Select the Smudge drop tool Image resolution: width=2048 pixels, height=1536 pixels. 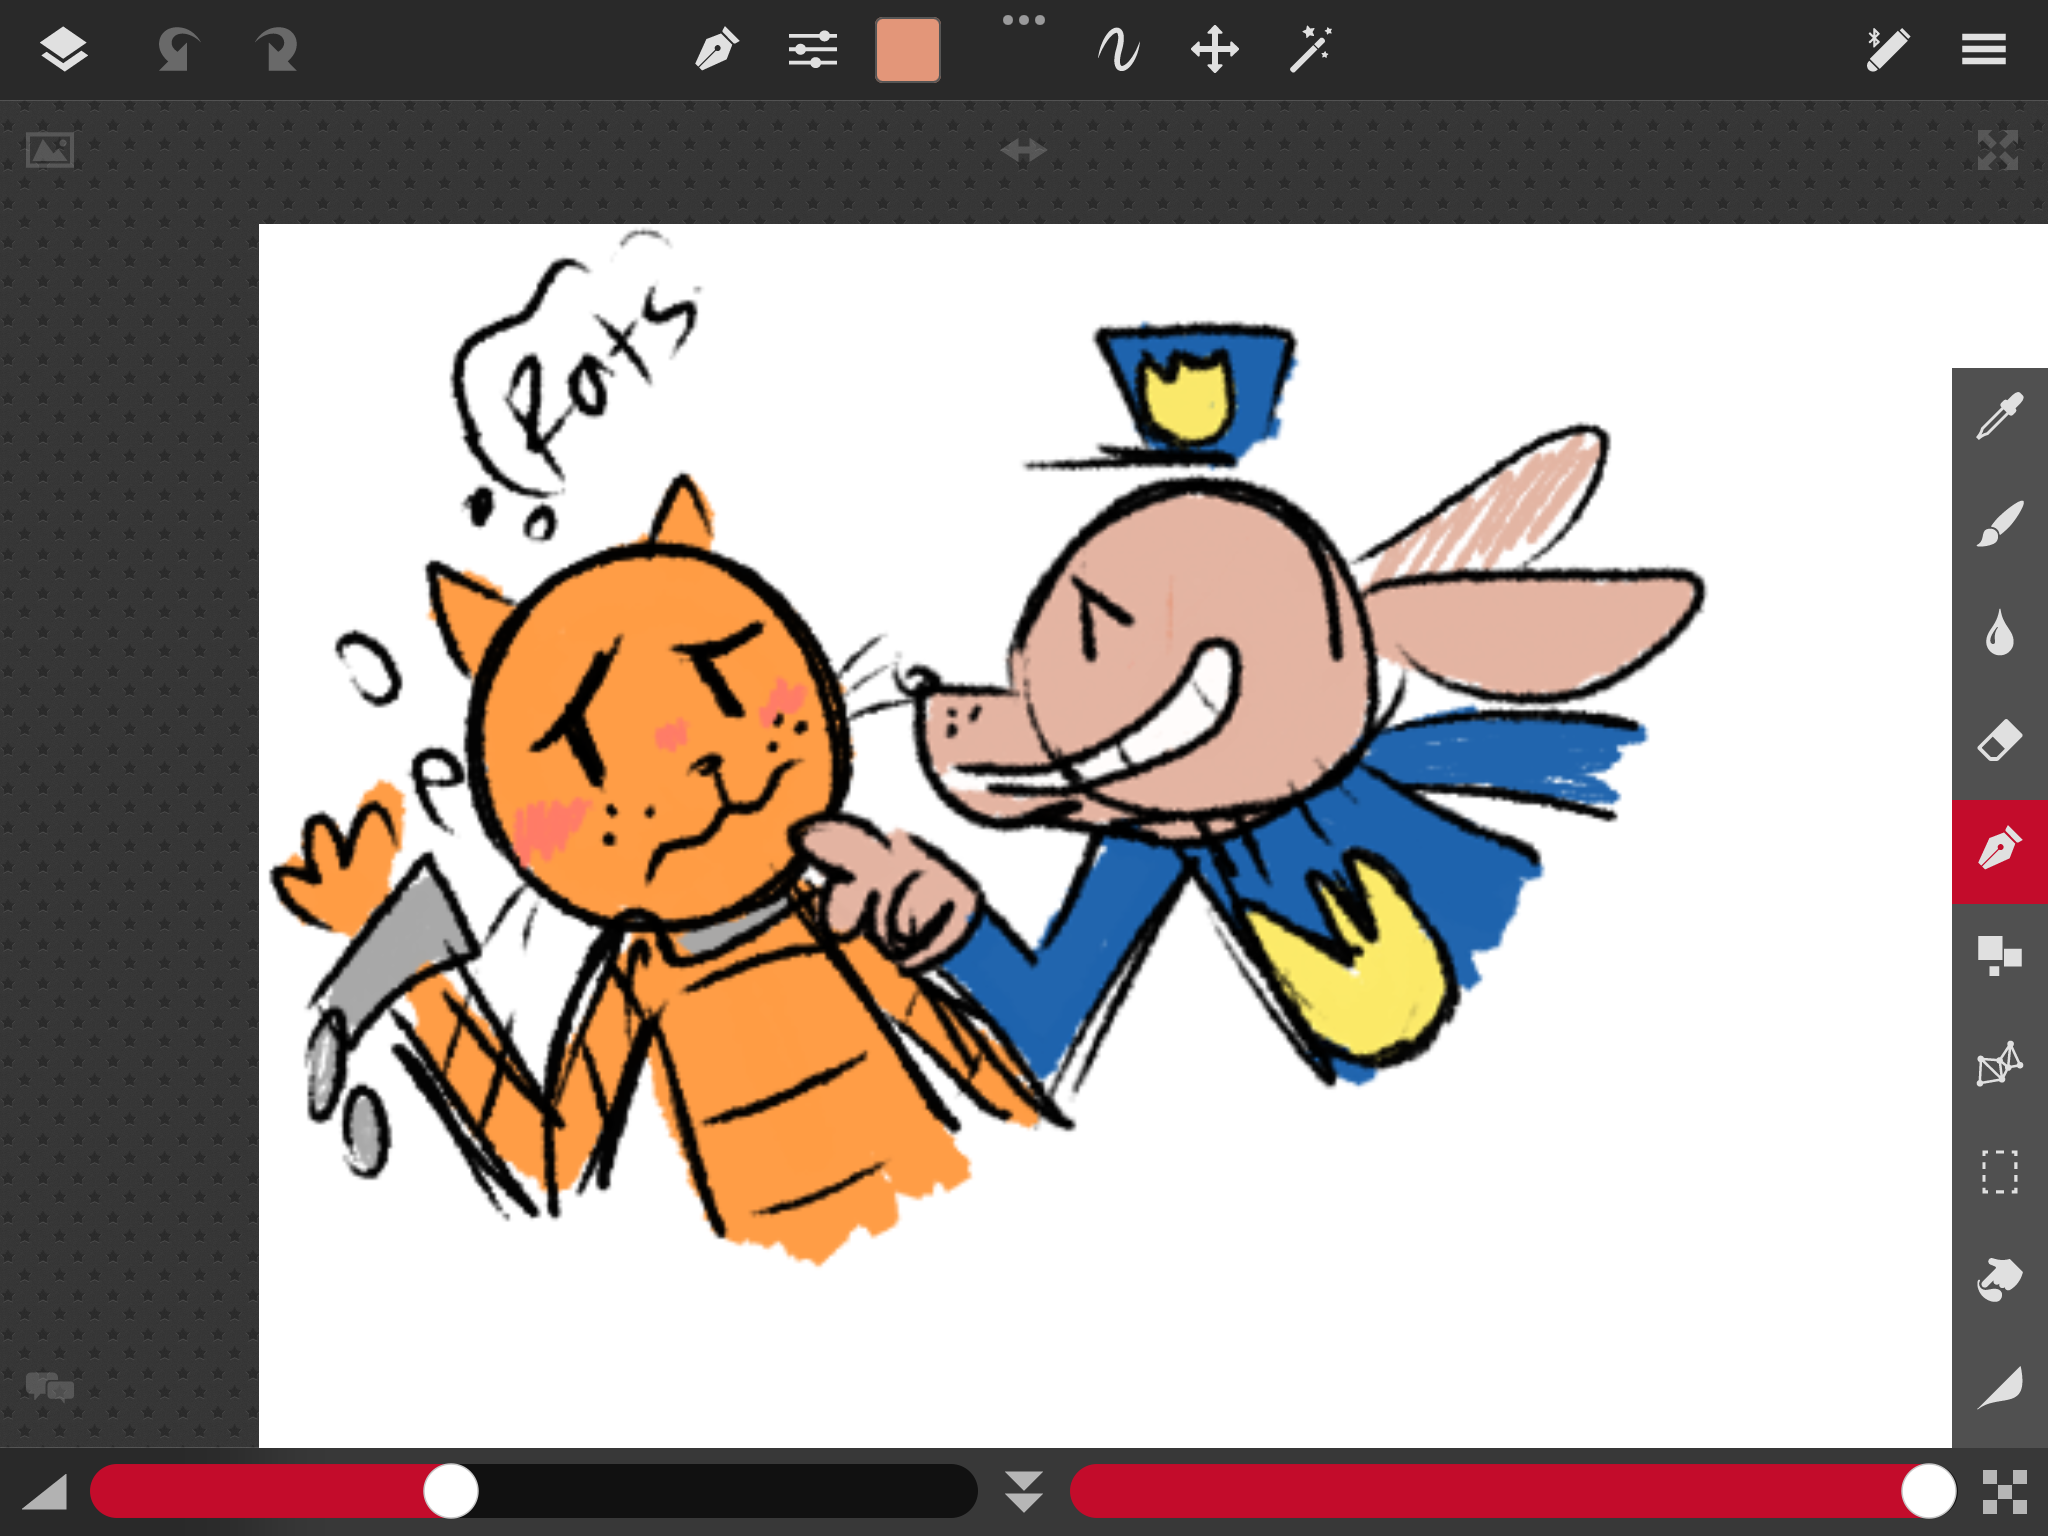[1999, 633]
